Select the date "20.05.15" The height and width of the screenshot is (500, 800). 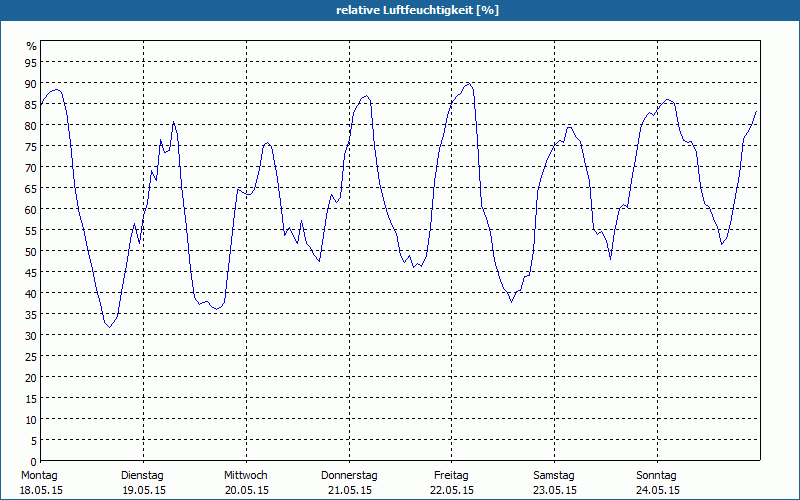[x=247, y=490]
